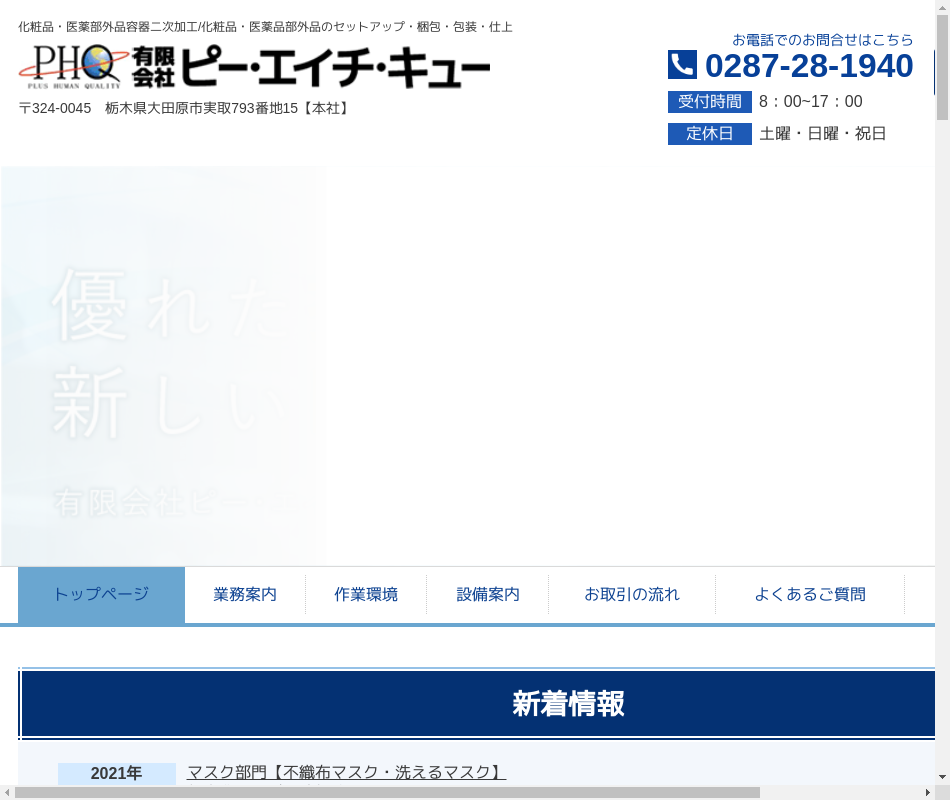Click the vertical scrollbar up arrow

942,7
